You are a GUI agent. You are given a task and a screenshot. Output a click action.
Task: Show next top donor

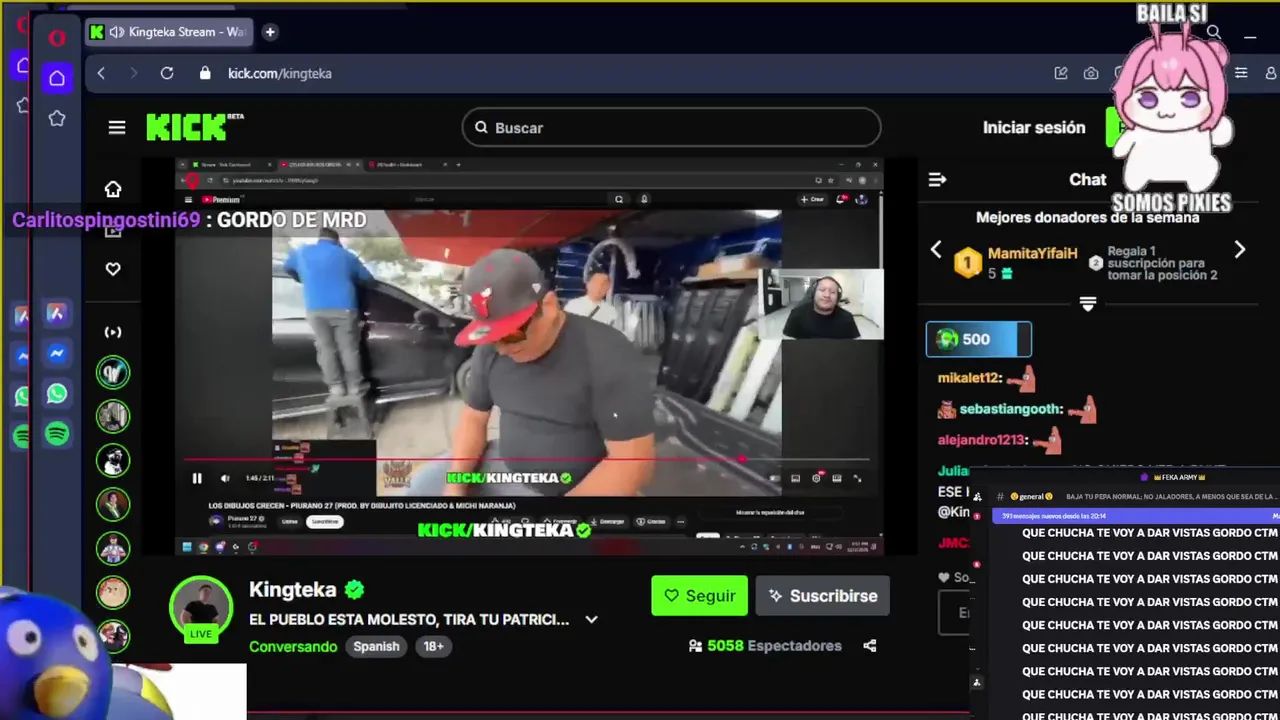click(1240, 250)
